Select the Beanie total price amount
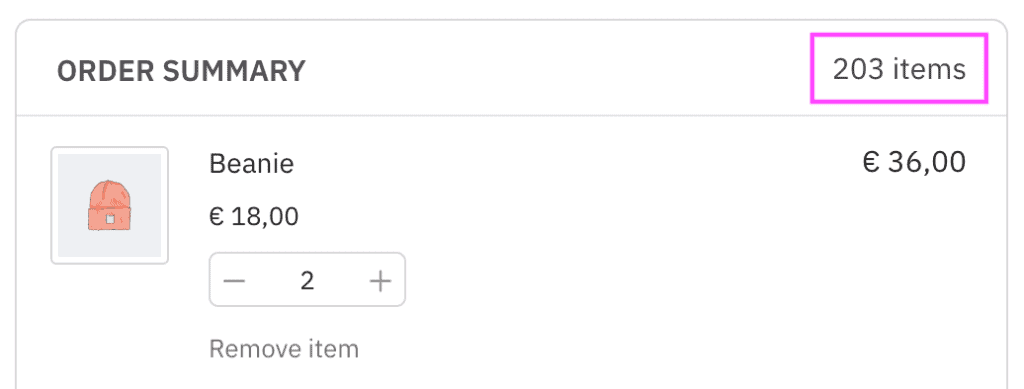The image size is (1024, 389). 914,162
